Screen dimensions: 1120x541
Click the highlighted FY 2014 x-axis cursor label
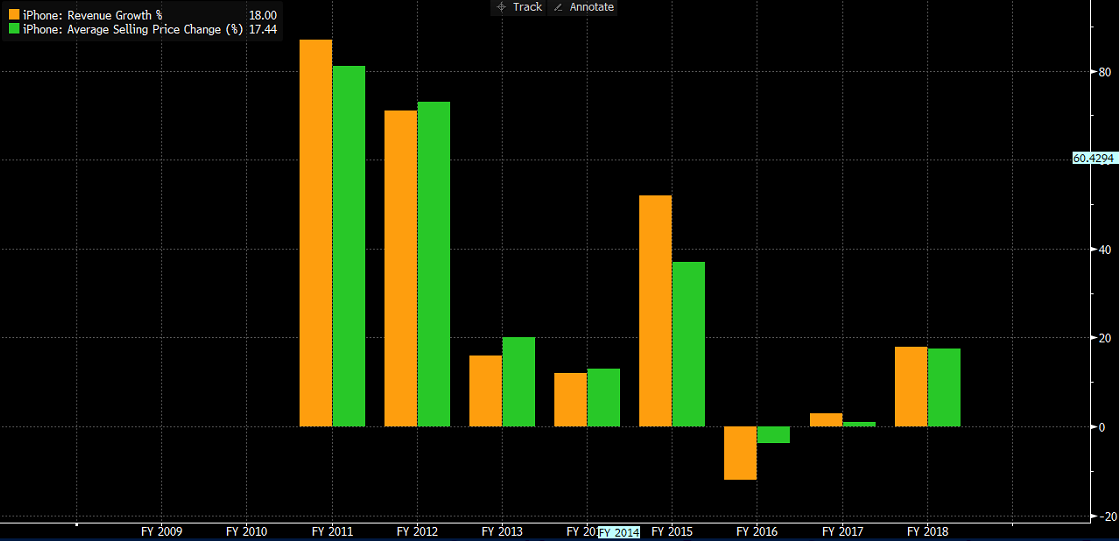click(619, 532)
